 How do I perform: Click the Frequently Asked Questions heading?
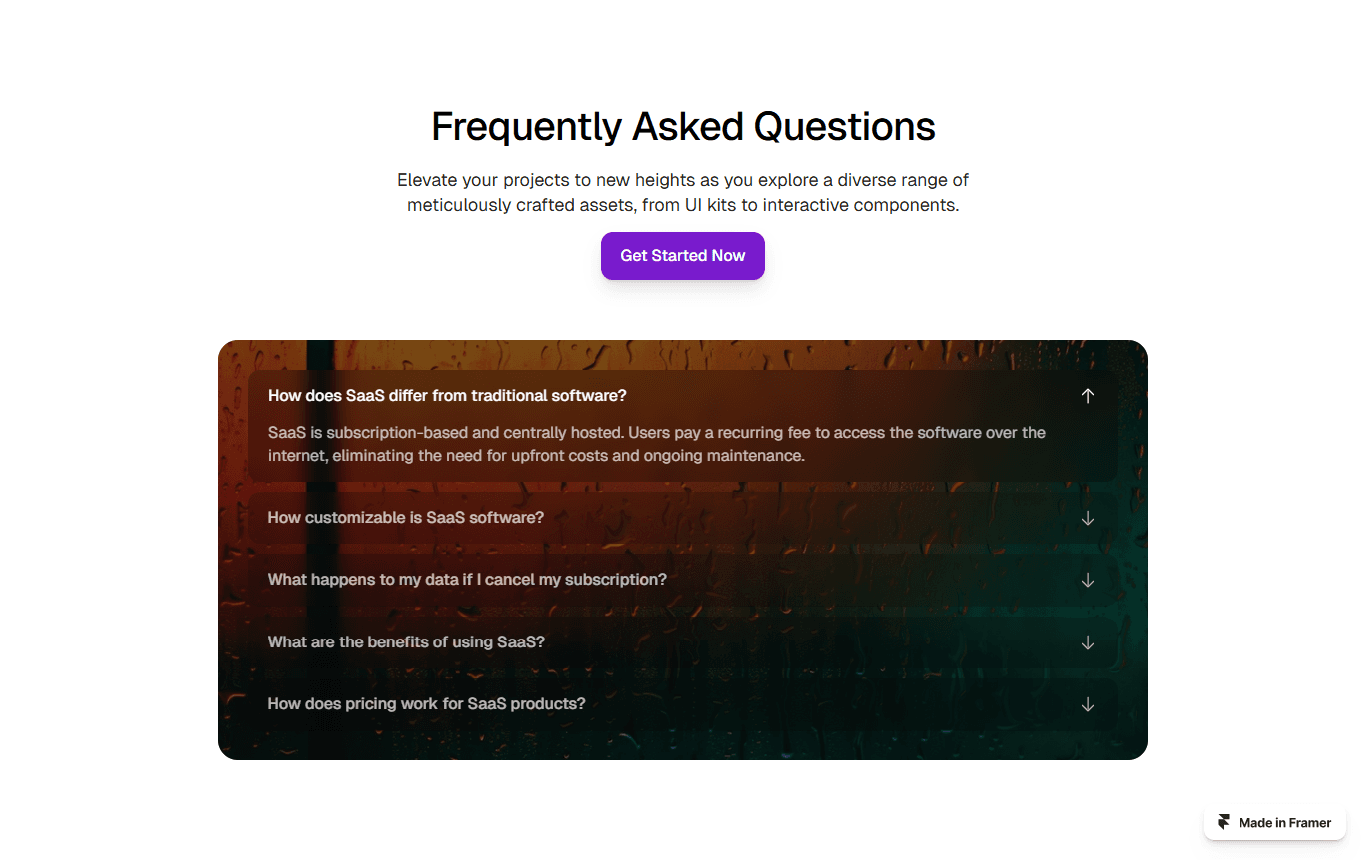point(683,127)
